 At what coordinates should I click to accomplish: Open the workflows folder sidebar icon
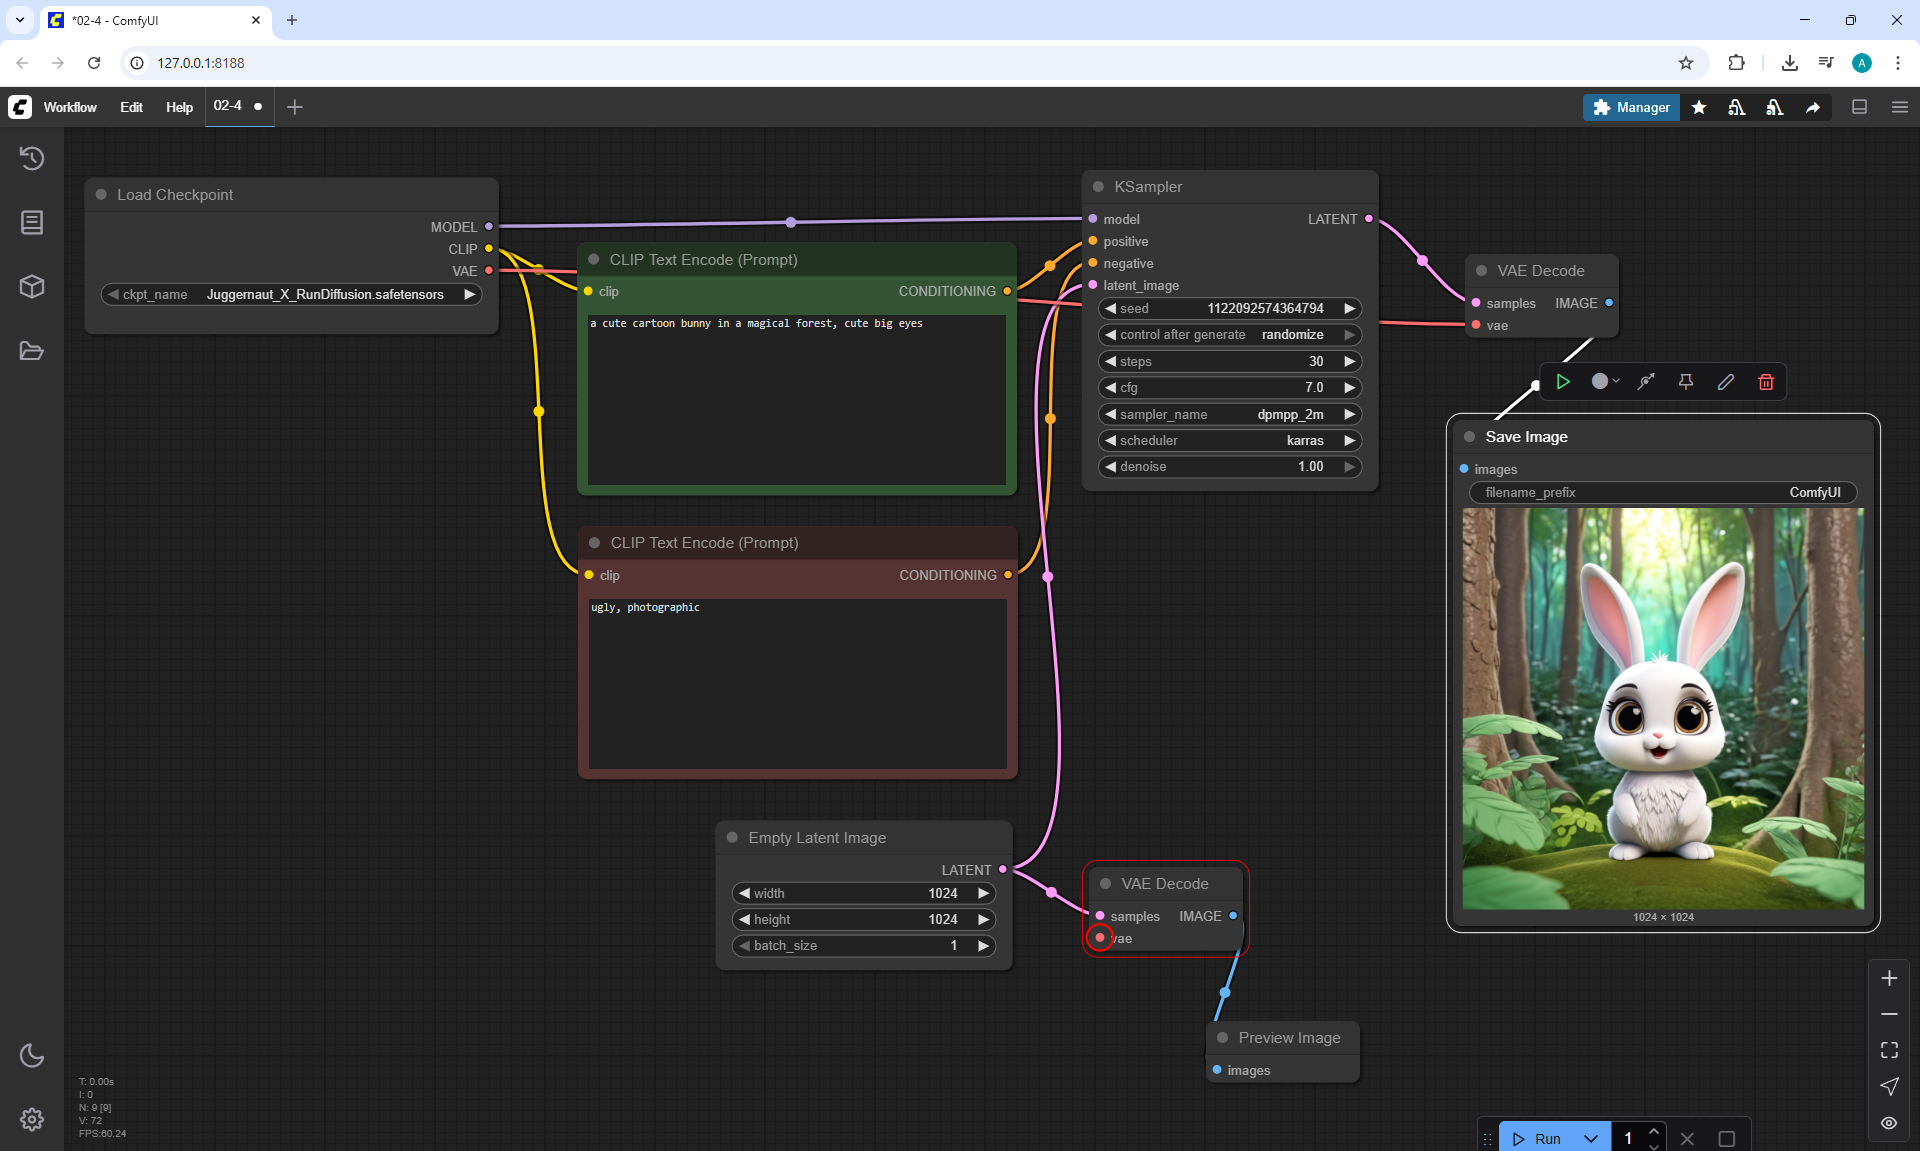tap(32, 351)
